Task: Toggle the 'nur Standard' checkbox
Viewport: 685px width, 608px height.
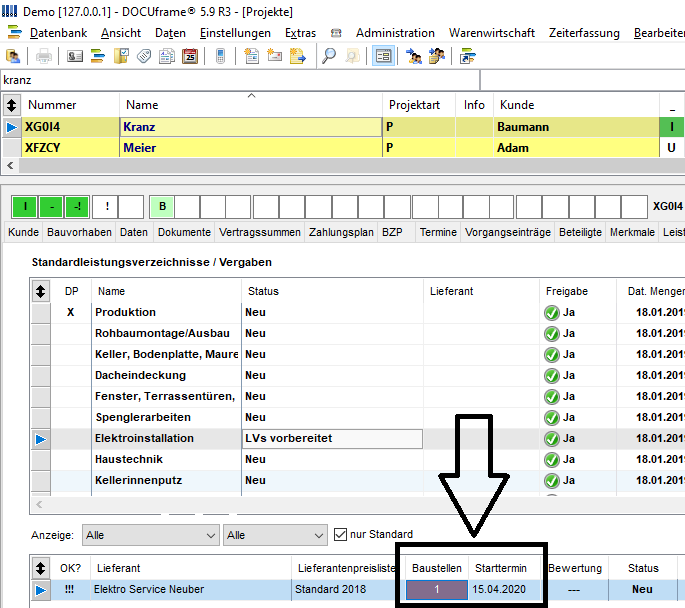Action: [340, 534]
